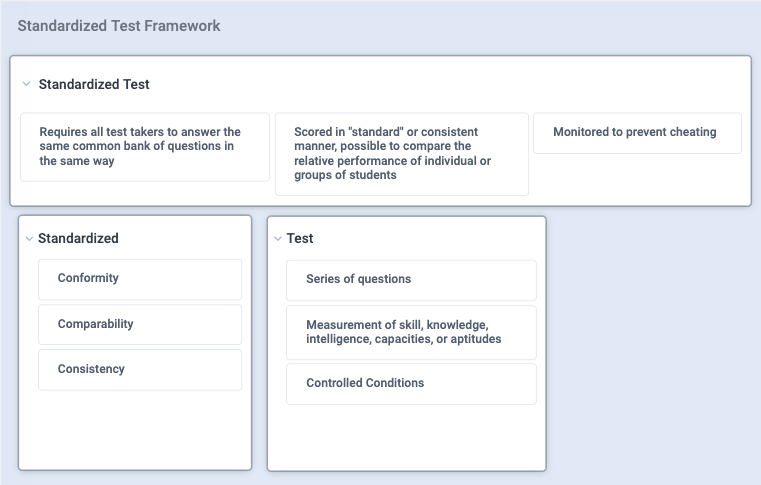Click empty area inside Test group box
This screenshot has width=761, height=485.
click(x=407, y=437)
